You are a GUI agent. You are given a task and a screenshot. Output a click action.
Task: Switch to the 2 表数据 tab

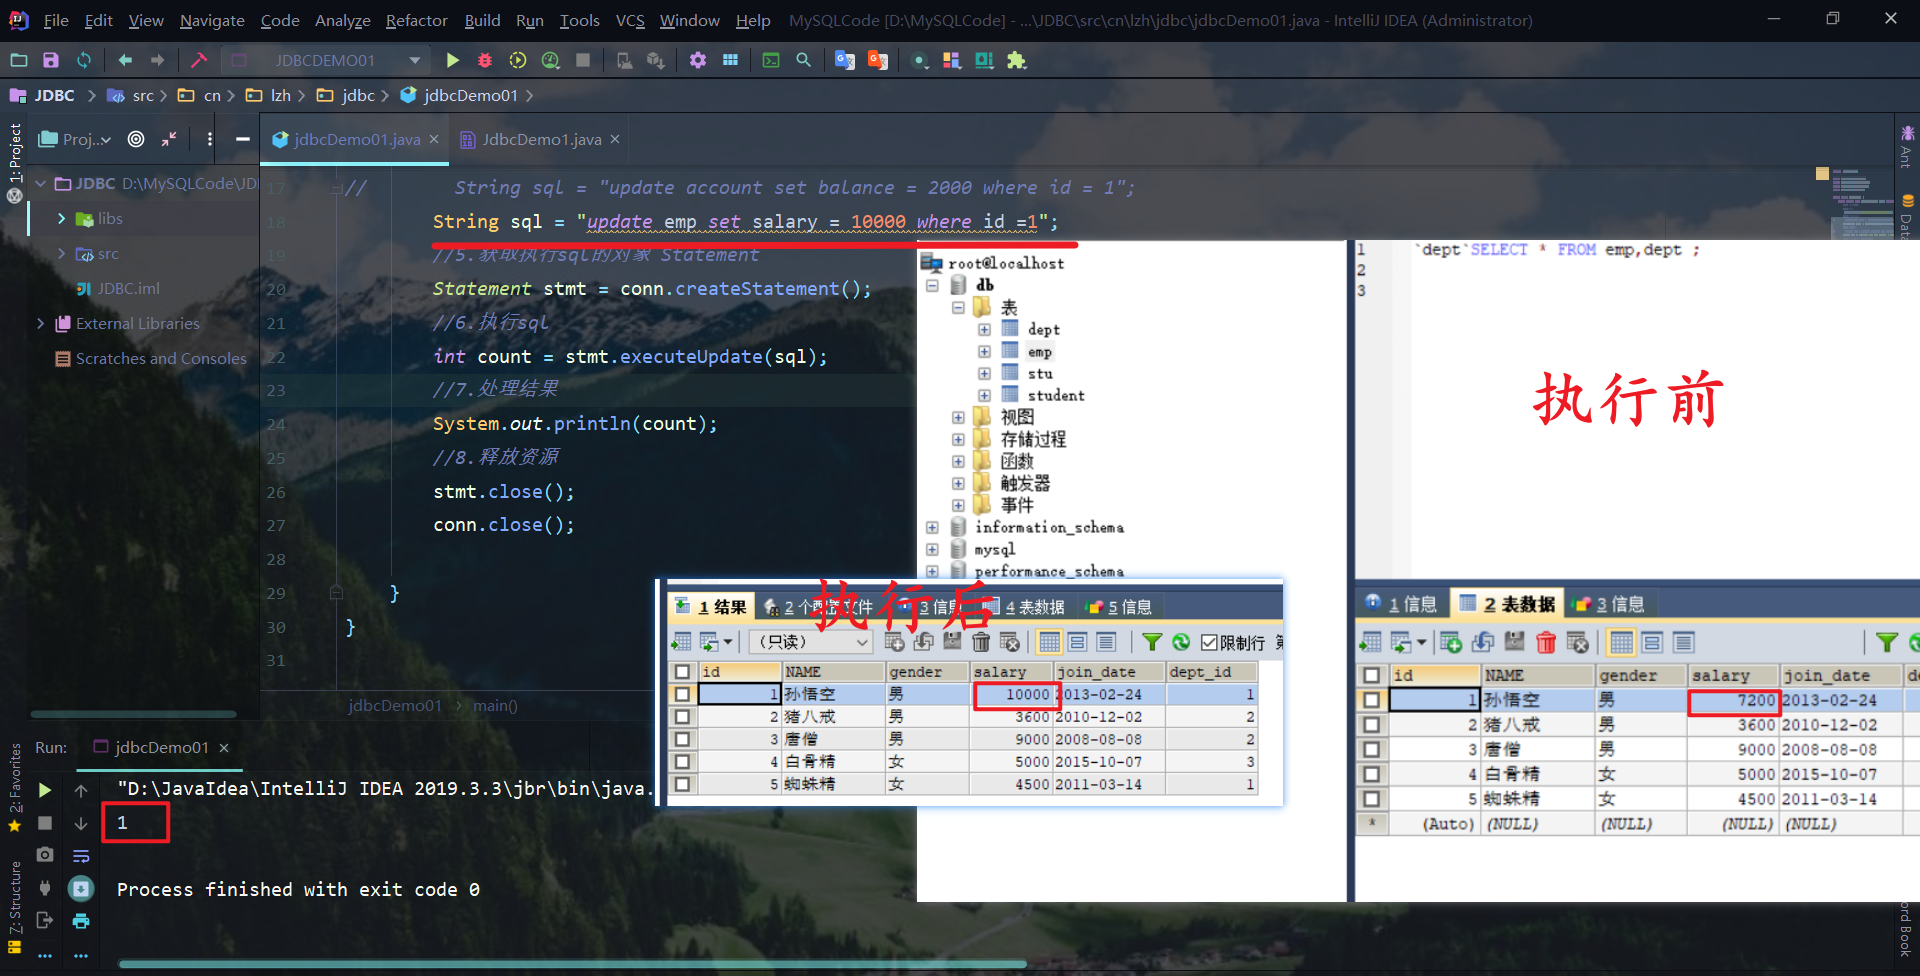pos(1507,603)
